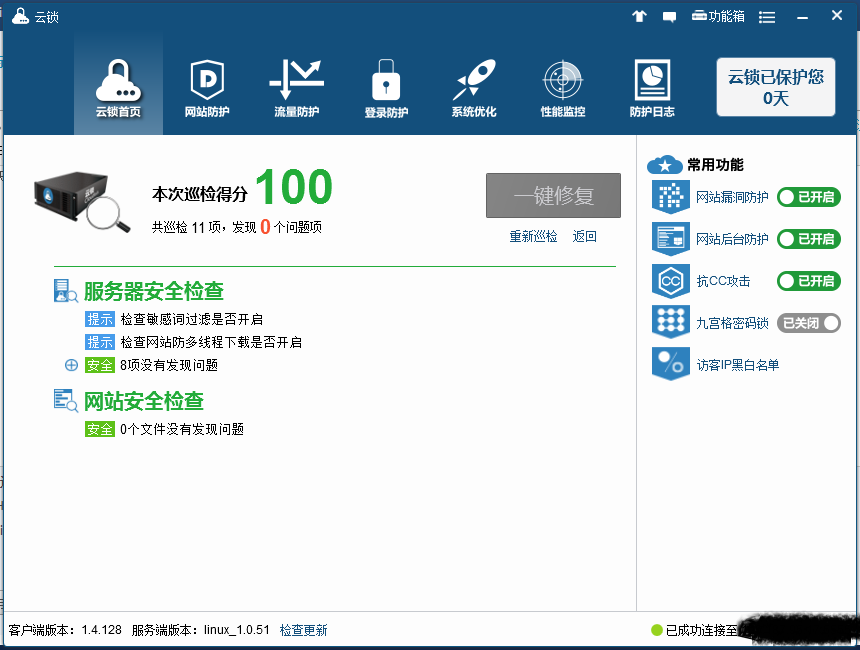The width and height of the screenshot is (860, 650).
Task: Toggle the 抗CC攻击 switch
Action: (x=808, y=281)
